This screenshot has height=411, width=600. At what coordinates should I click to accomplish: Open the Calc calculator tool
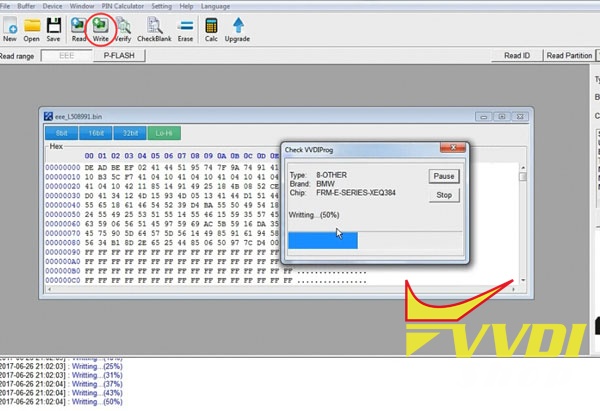[x=211, y=29]
